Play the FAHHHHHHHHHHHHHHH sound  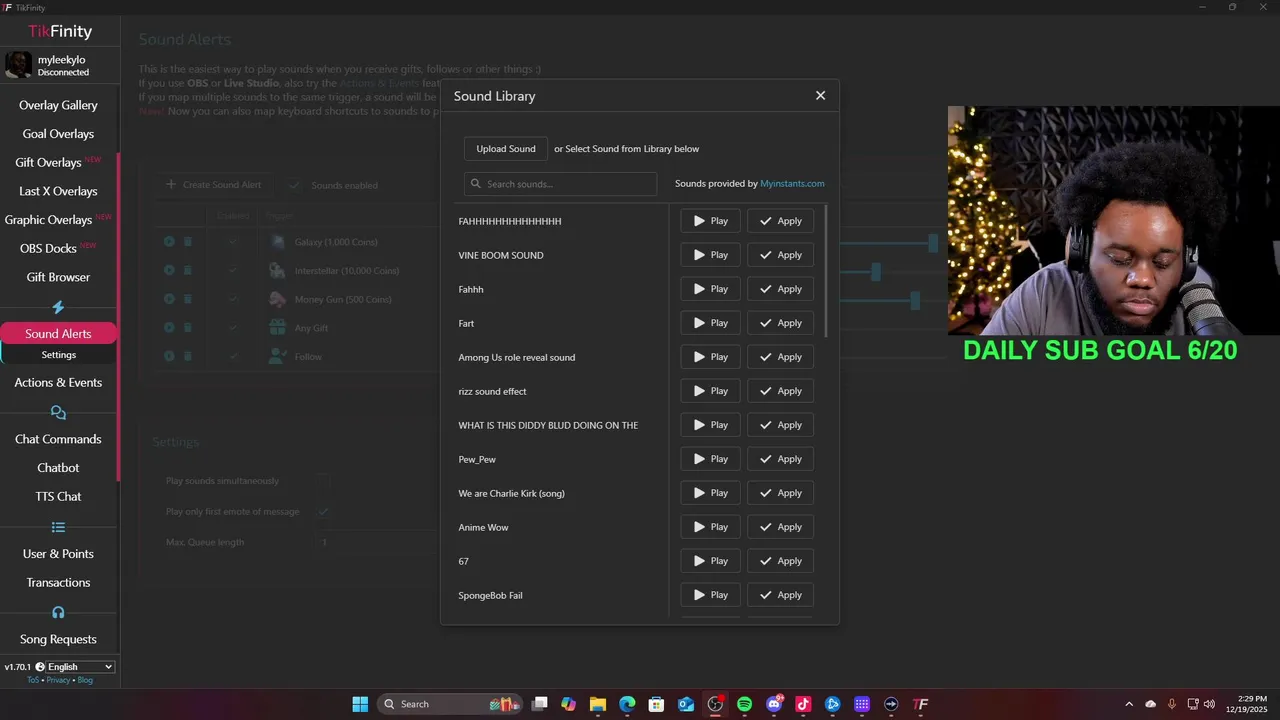point(711,221)
